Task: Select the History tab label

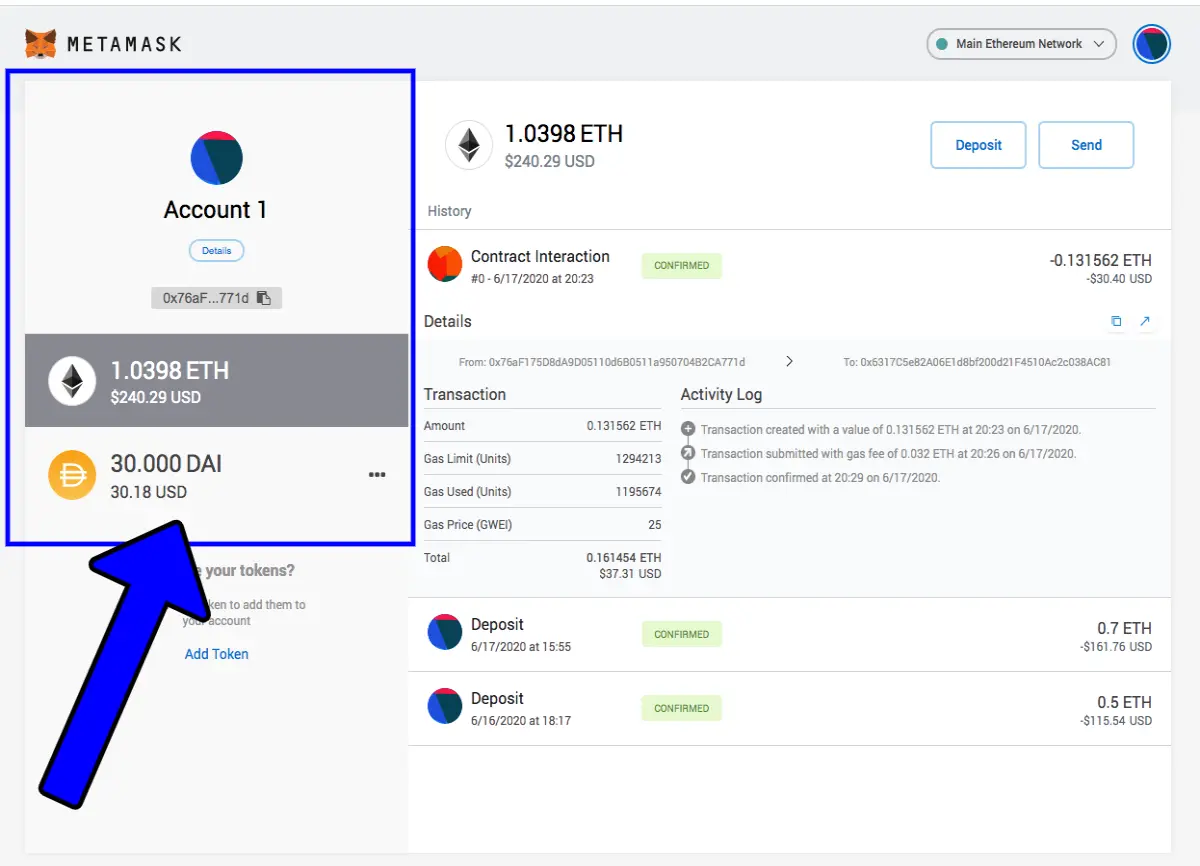Action: click(449, 211)
